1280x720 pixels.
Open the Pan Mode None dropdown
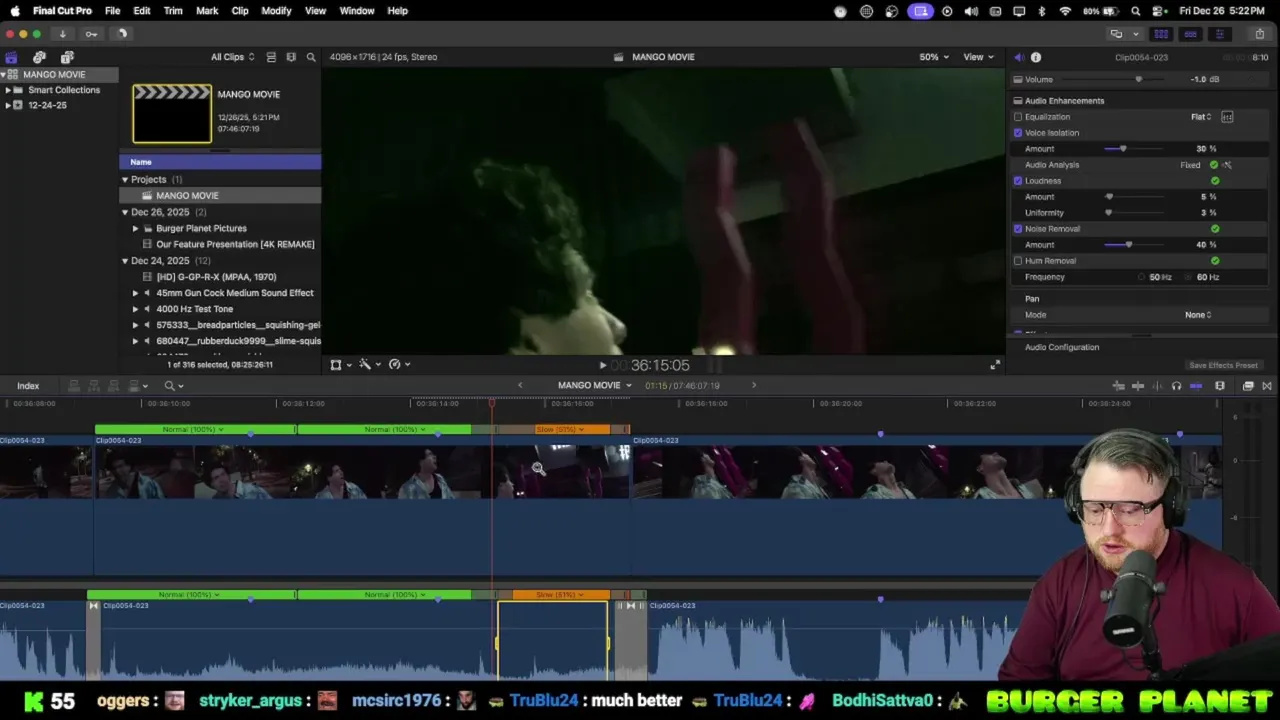[1198, 315]
